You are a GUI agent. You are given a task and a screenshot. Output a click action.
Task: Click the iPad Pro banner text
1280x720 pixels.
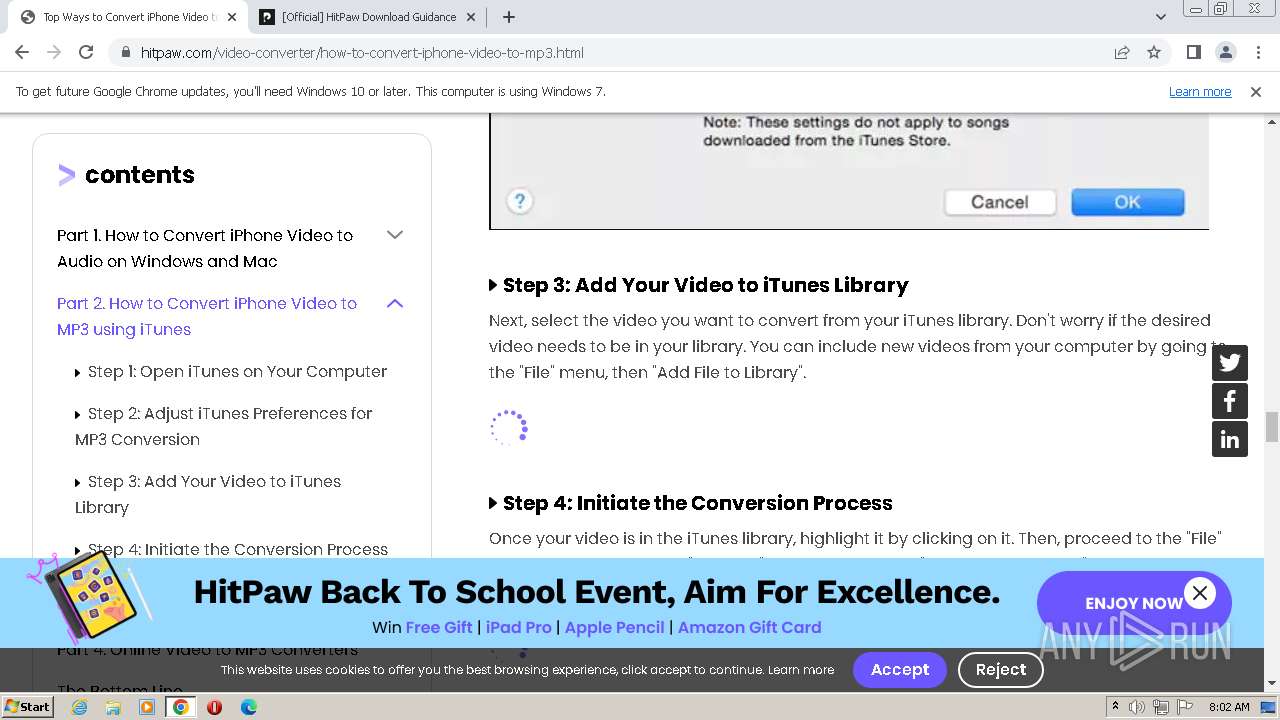coord(519,627)
